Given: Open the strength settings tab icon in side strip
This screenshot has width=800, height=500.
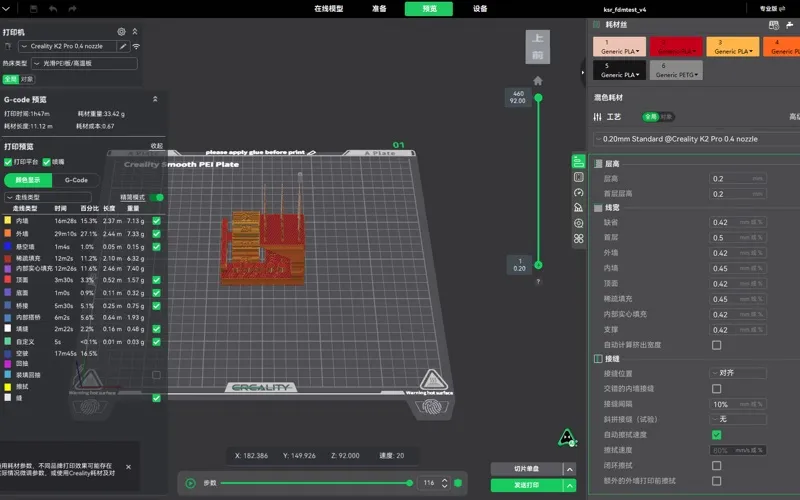Looking at the screenshot, I should 578,177.
